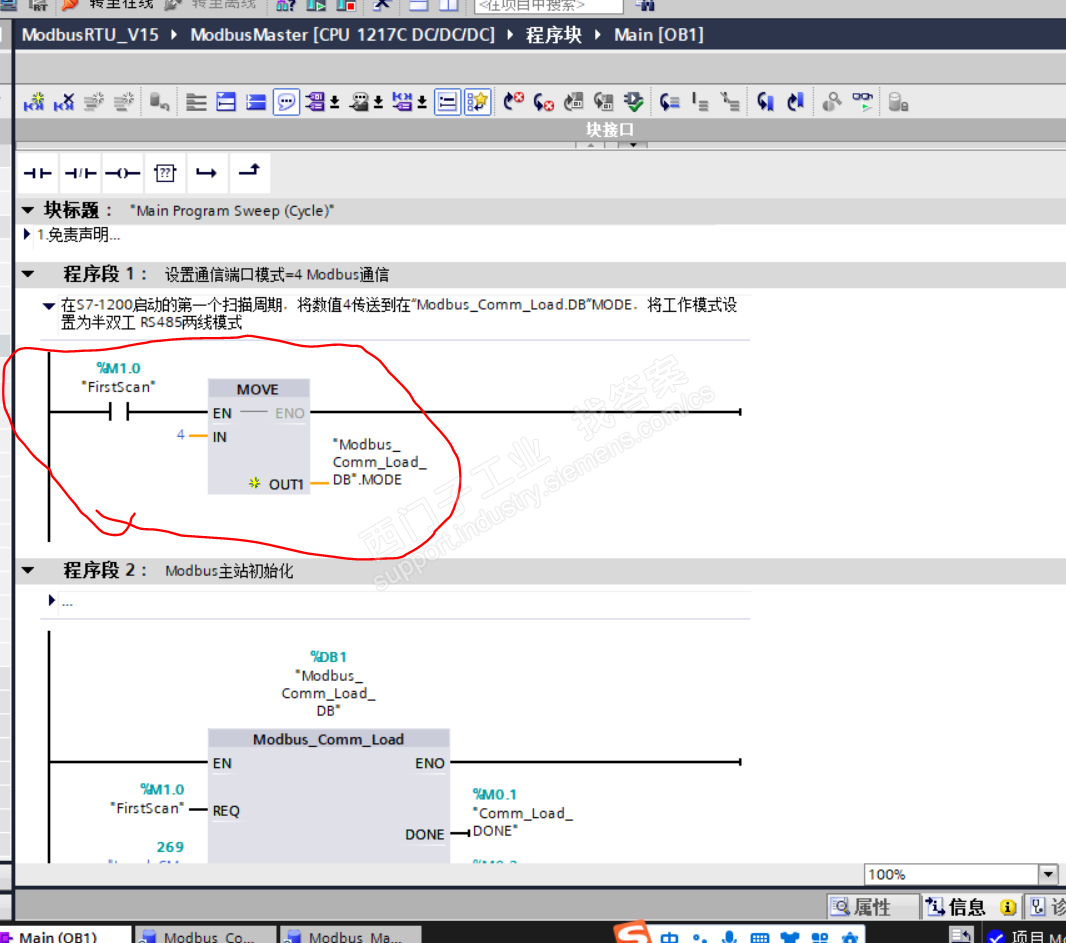Image resolution: width=1066 pixels, height=943 pixels.
Task: Click the go online button 转至在线
Action: (x=109, y=5)
